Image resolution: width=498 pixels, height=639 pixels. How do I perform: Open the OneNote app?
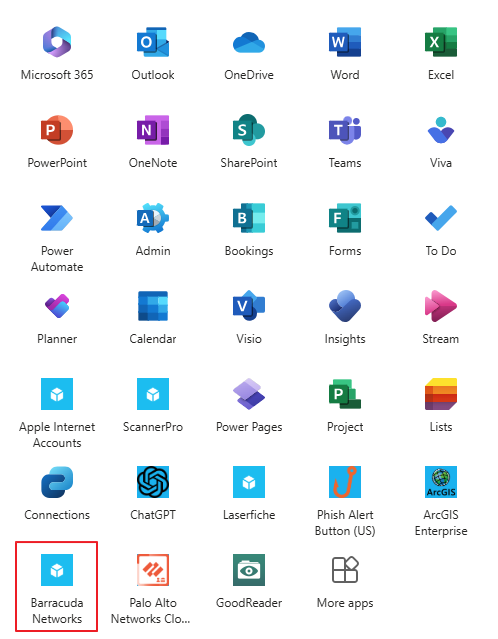click(153, 130)
